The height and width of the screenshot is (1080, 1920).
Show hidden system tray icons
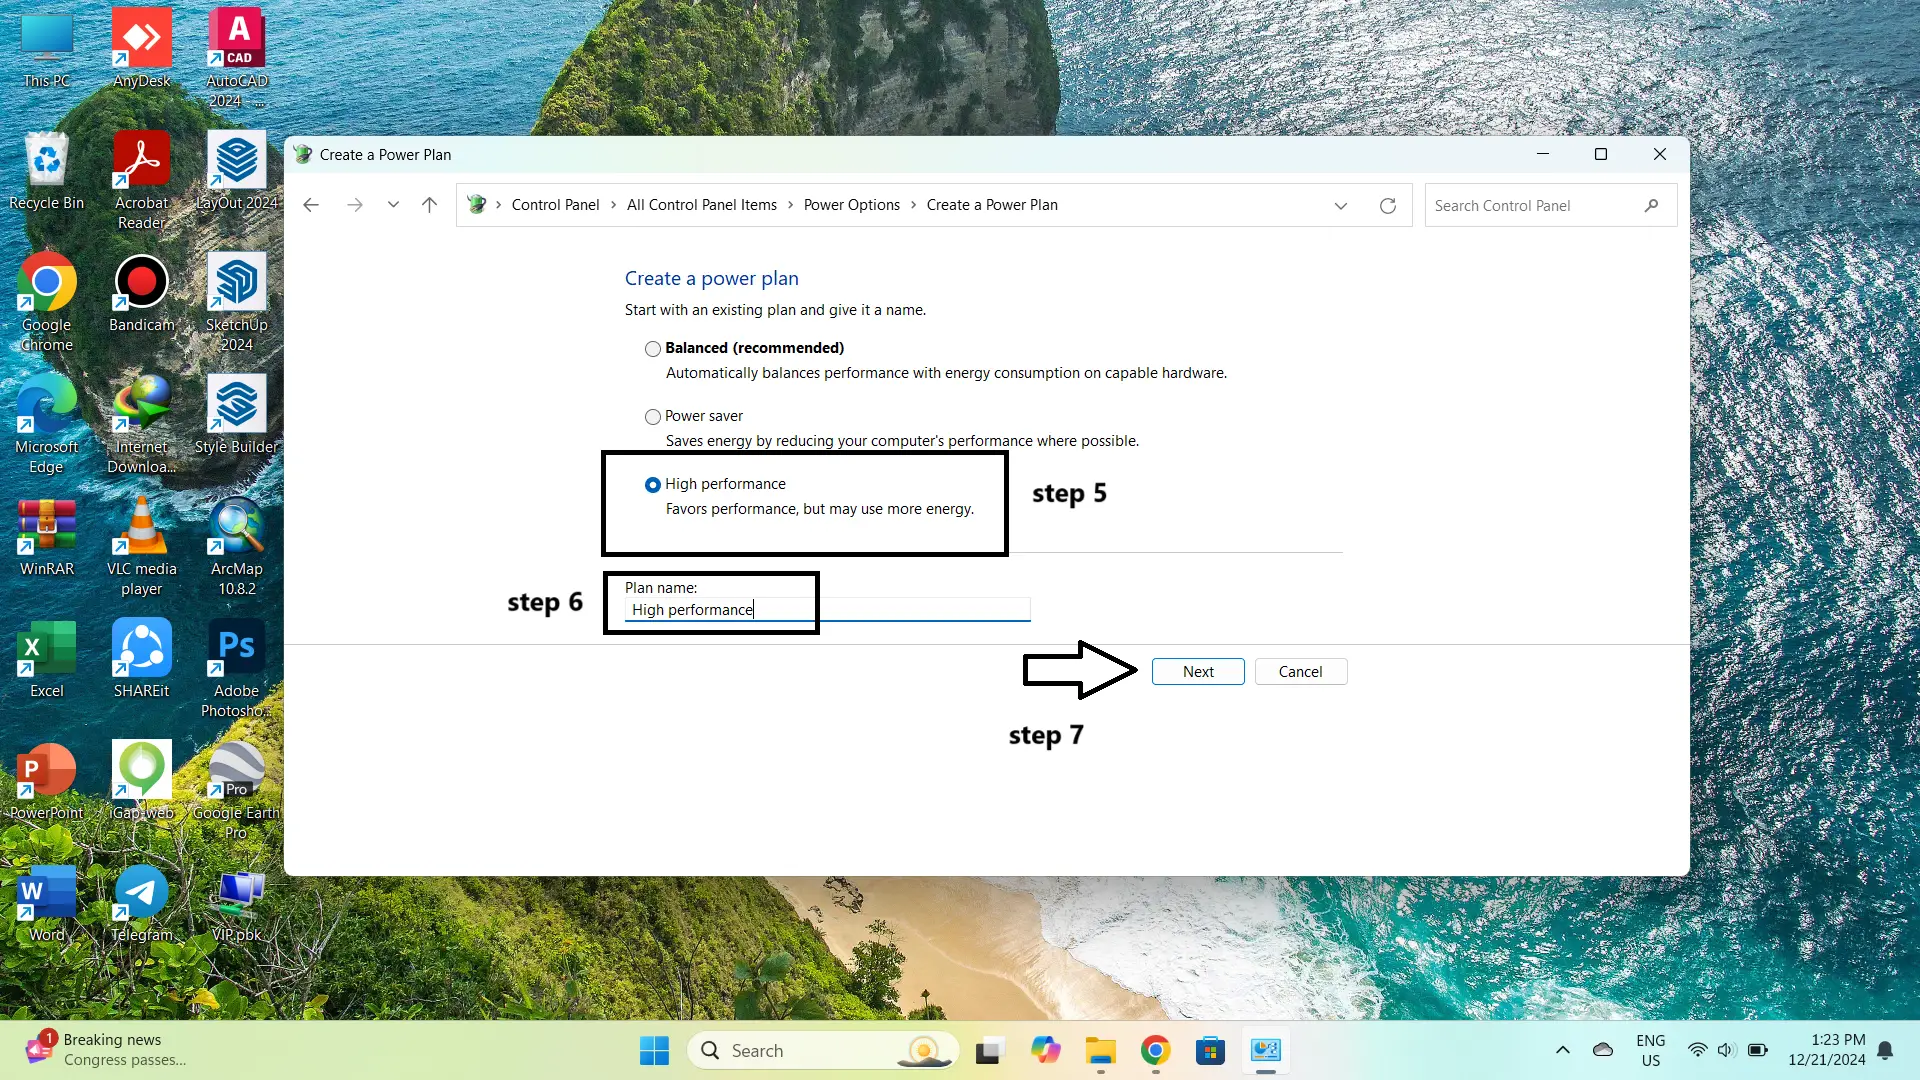1562,1050
